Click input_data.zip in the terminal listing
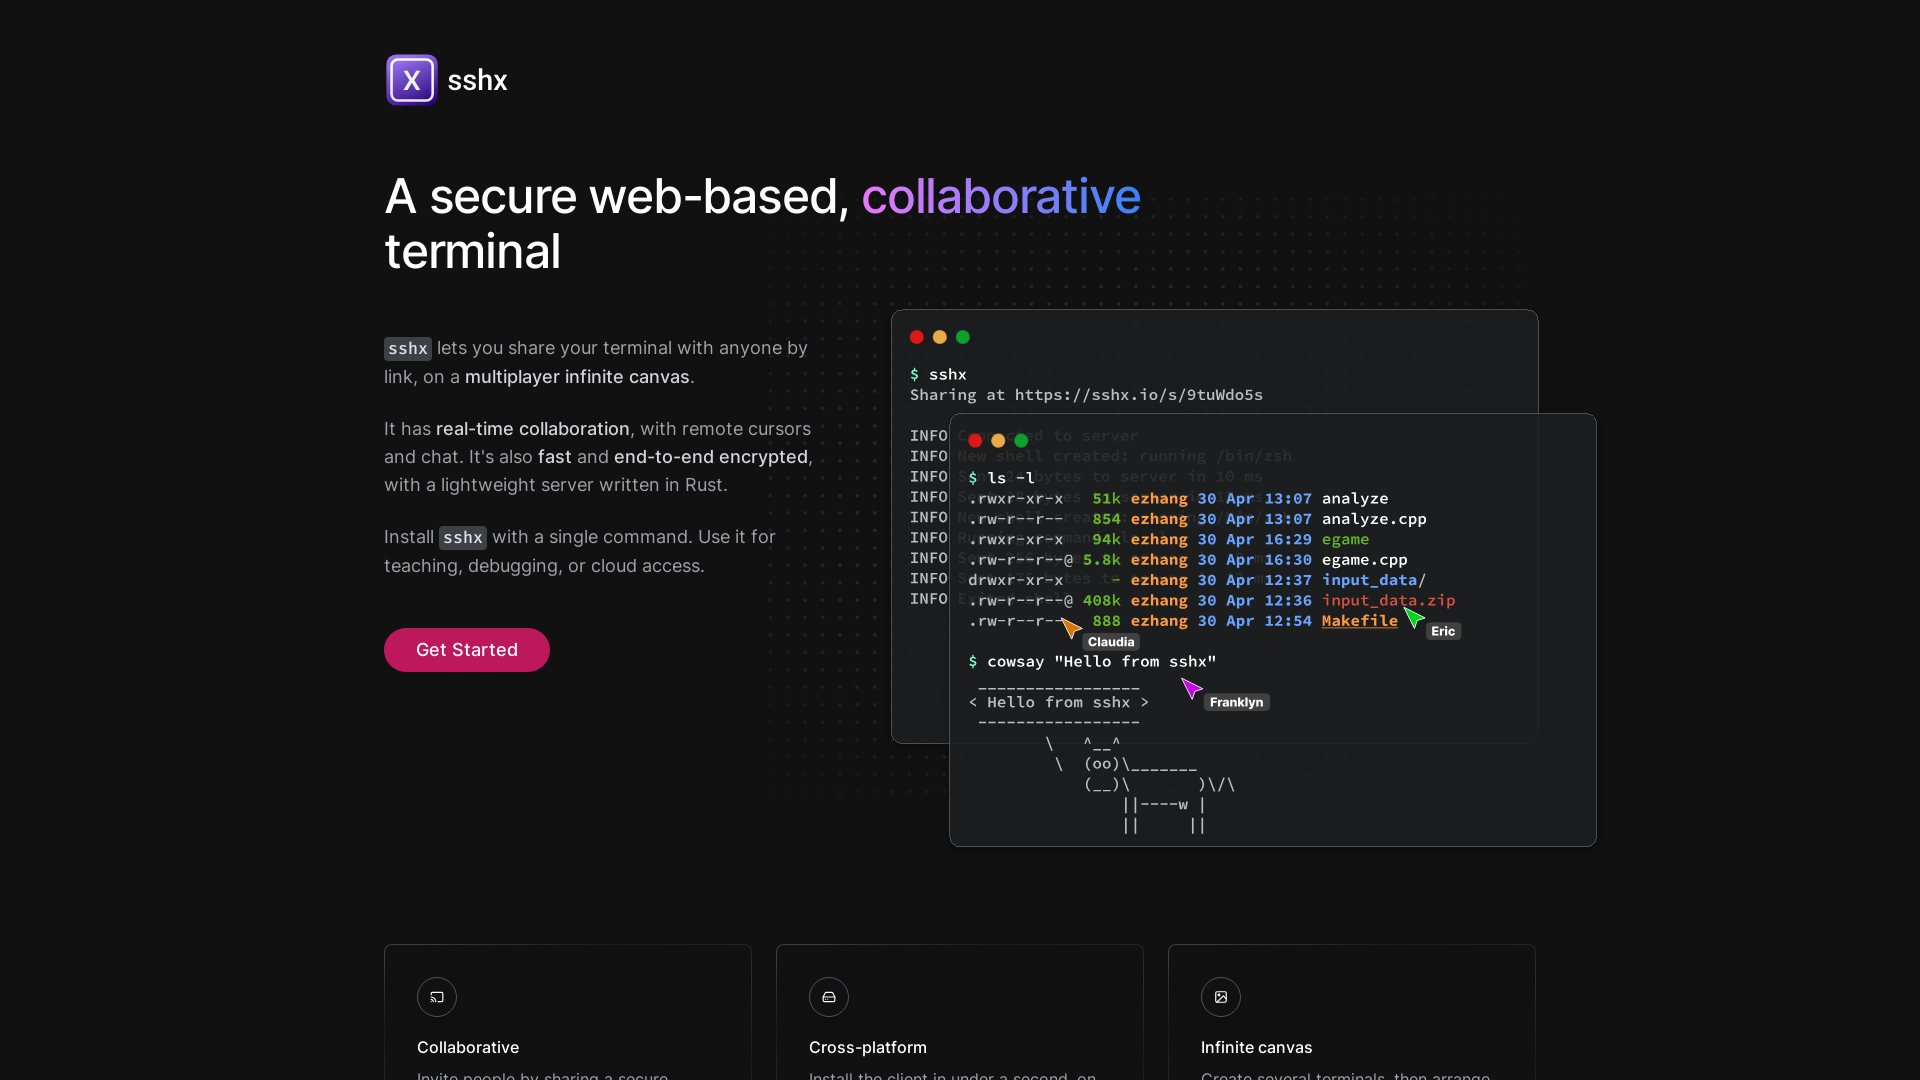Screen dimensions: 1920x1080 1389,600
